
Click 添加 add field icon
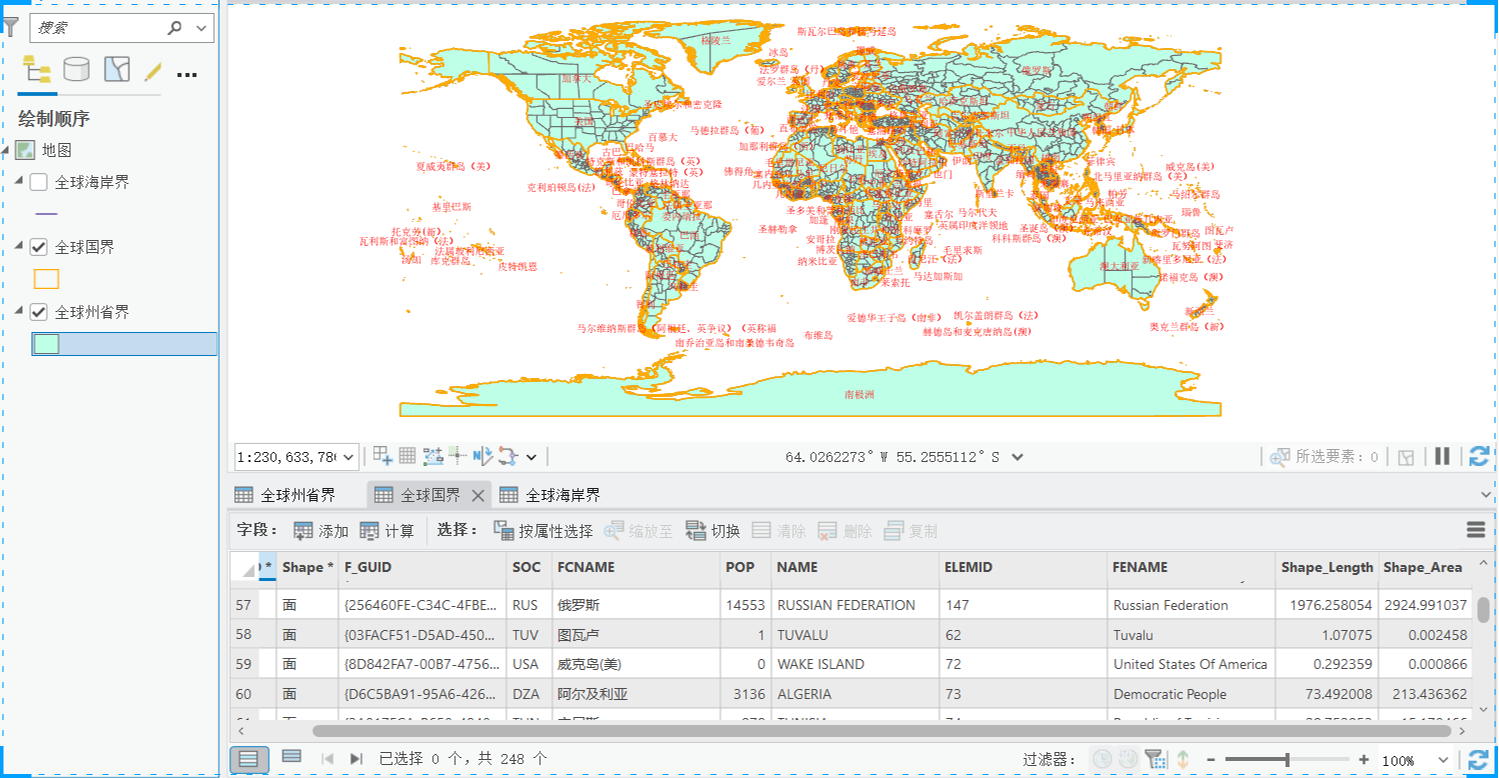coord(304,531)
